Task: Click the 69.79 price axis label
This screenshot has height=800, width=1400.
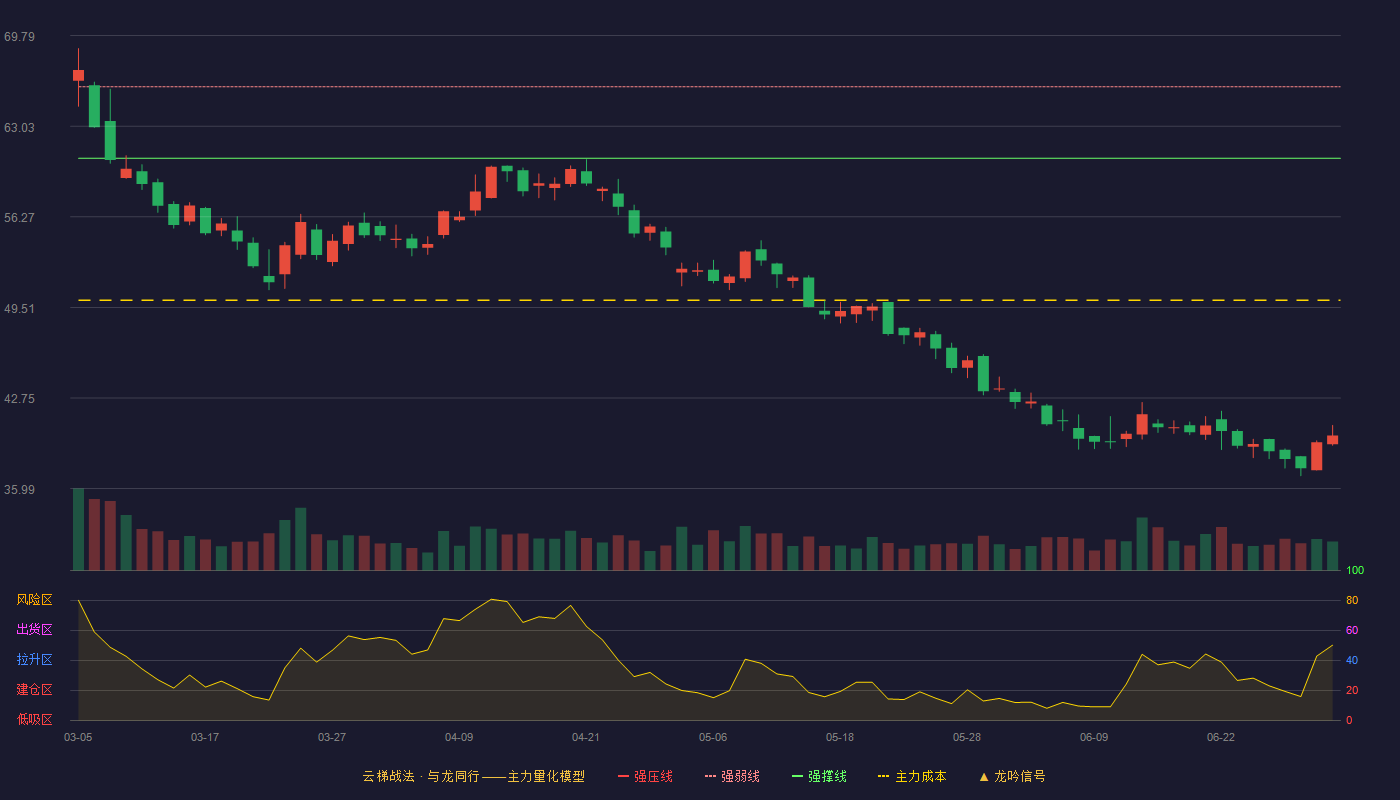Action: tap(19, 37)
